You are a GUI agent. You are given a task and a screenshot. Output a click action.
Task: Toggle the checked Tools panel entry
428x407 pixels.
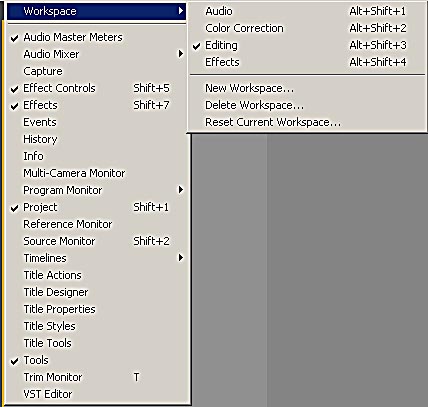pos(97,360)
